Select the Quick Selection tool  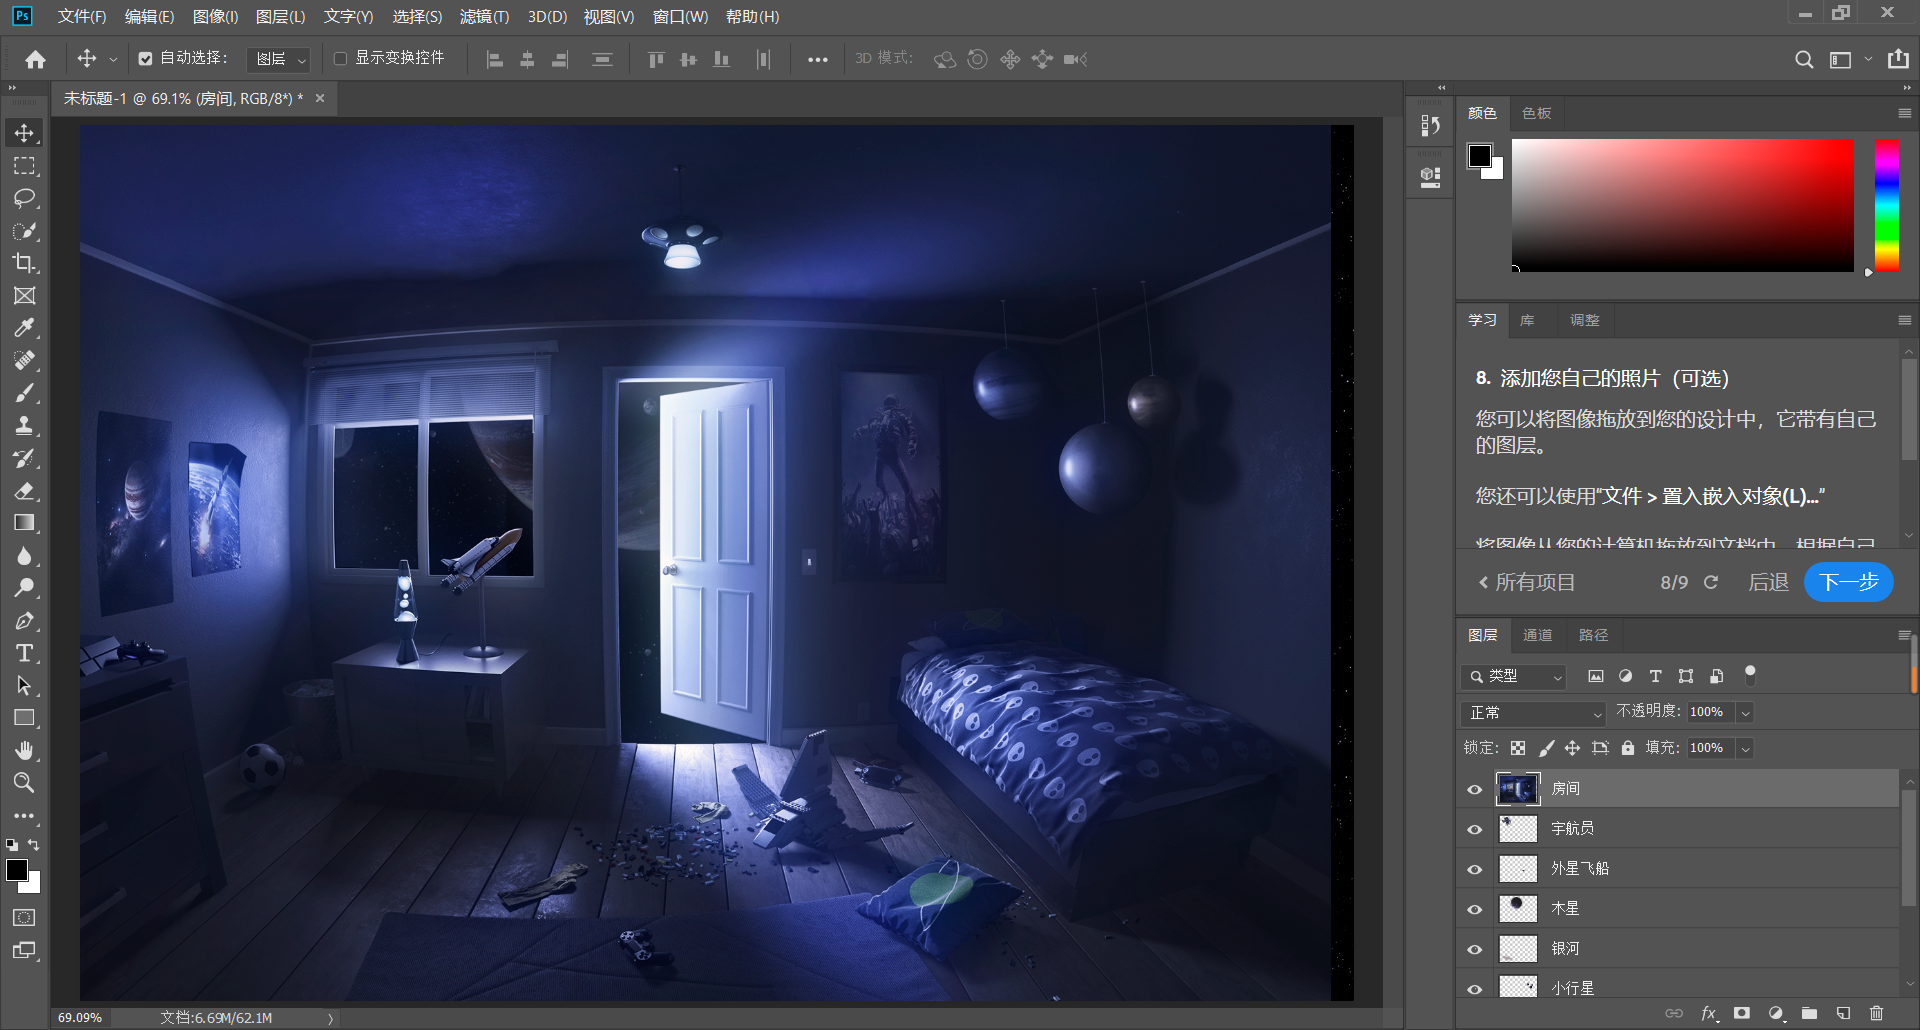(24, 231)
